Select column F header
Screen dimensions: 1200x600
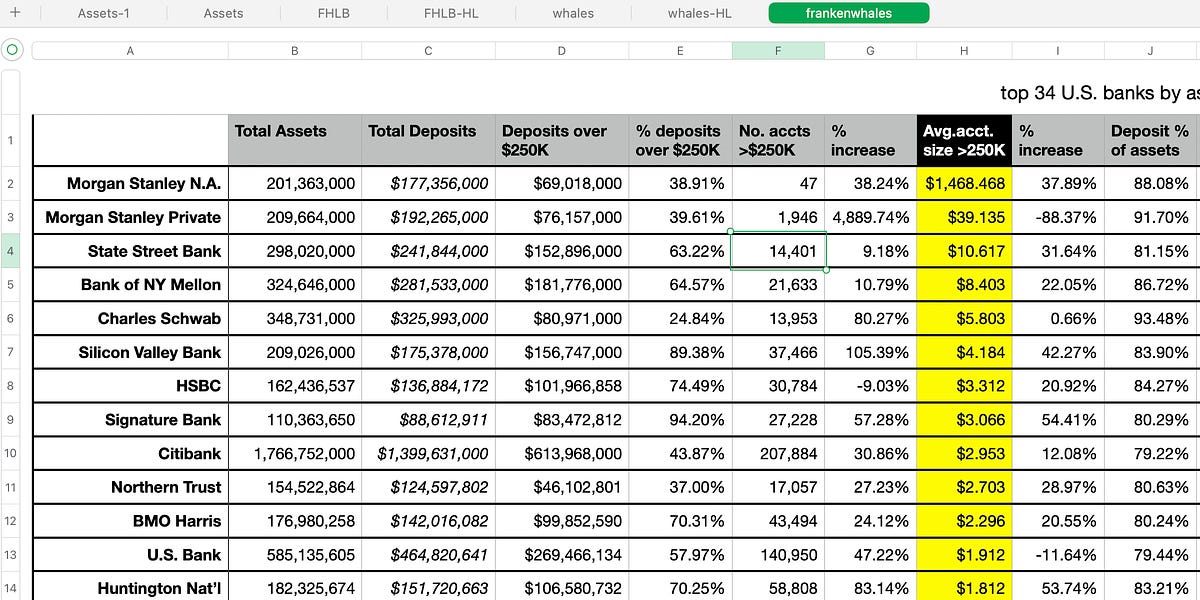(778, 50)
